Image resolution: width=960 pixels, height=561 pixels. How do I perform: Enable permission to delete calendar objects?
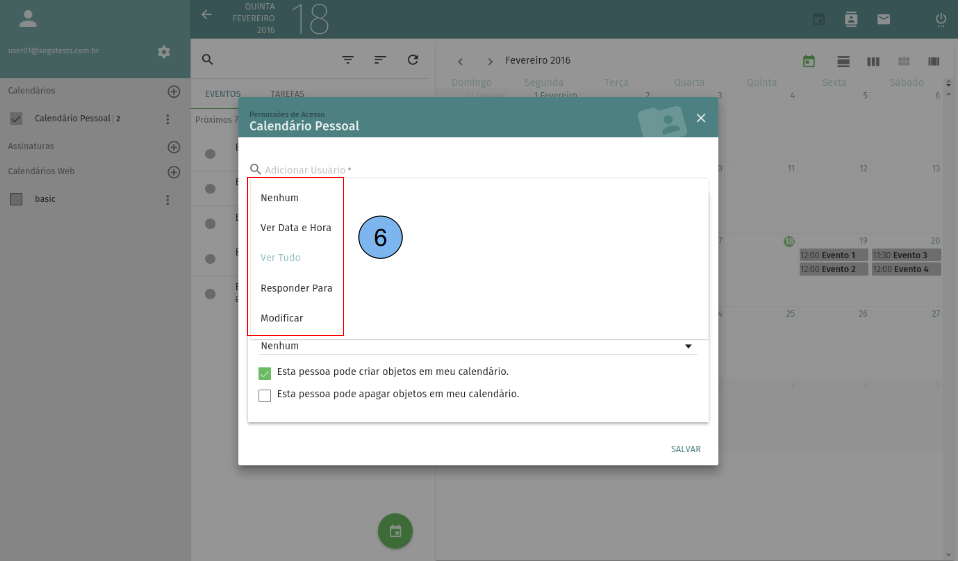point(265,395)
